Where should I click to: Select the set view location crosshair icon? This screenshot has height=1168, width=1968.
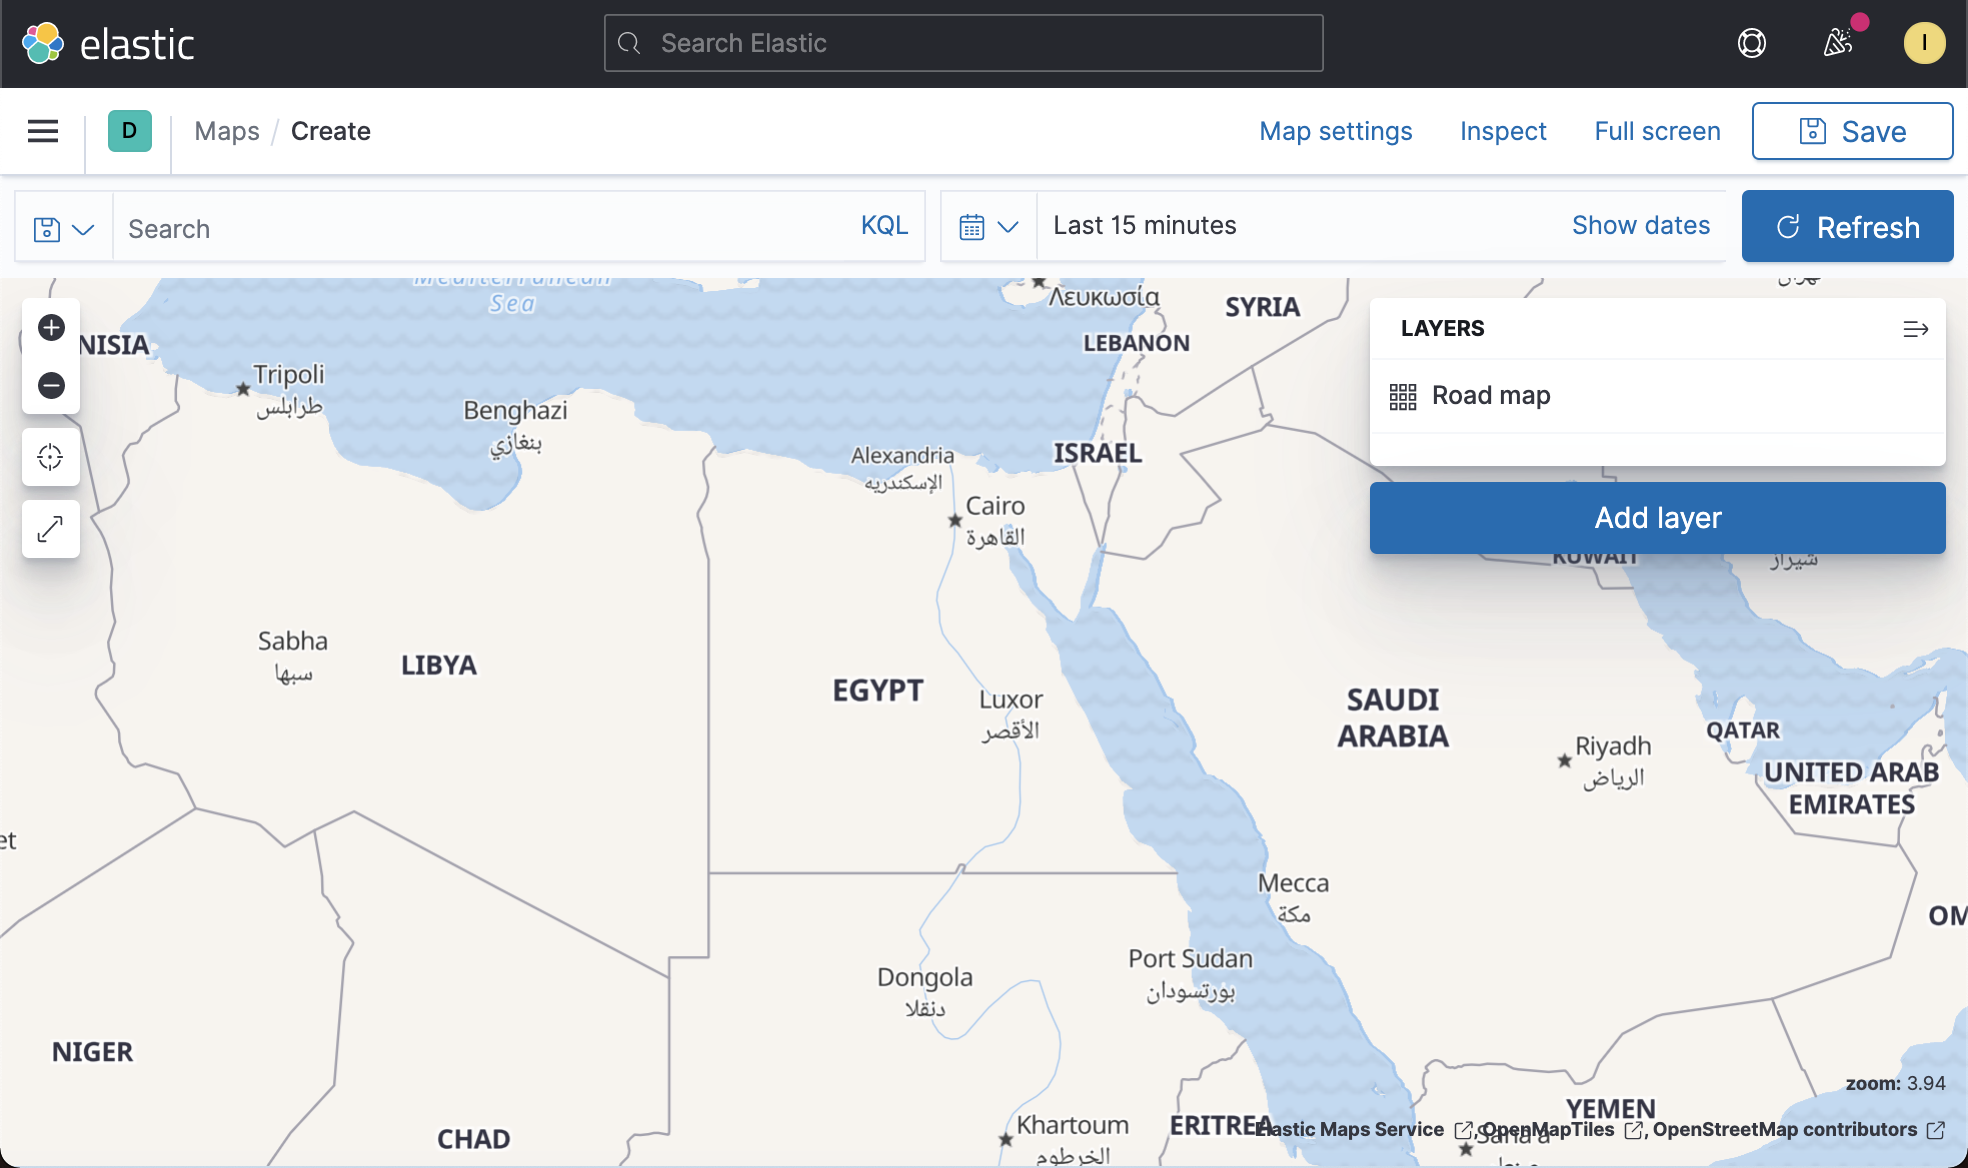[51, 457]
